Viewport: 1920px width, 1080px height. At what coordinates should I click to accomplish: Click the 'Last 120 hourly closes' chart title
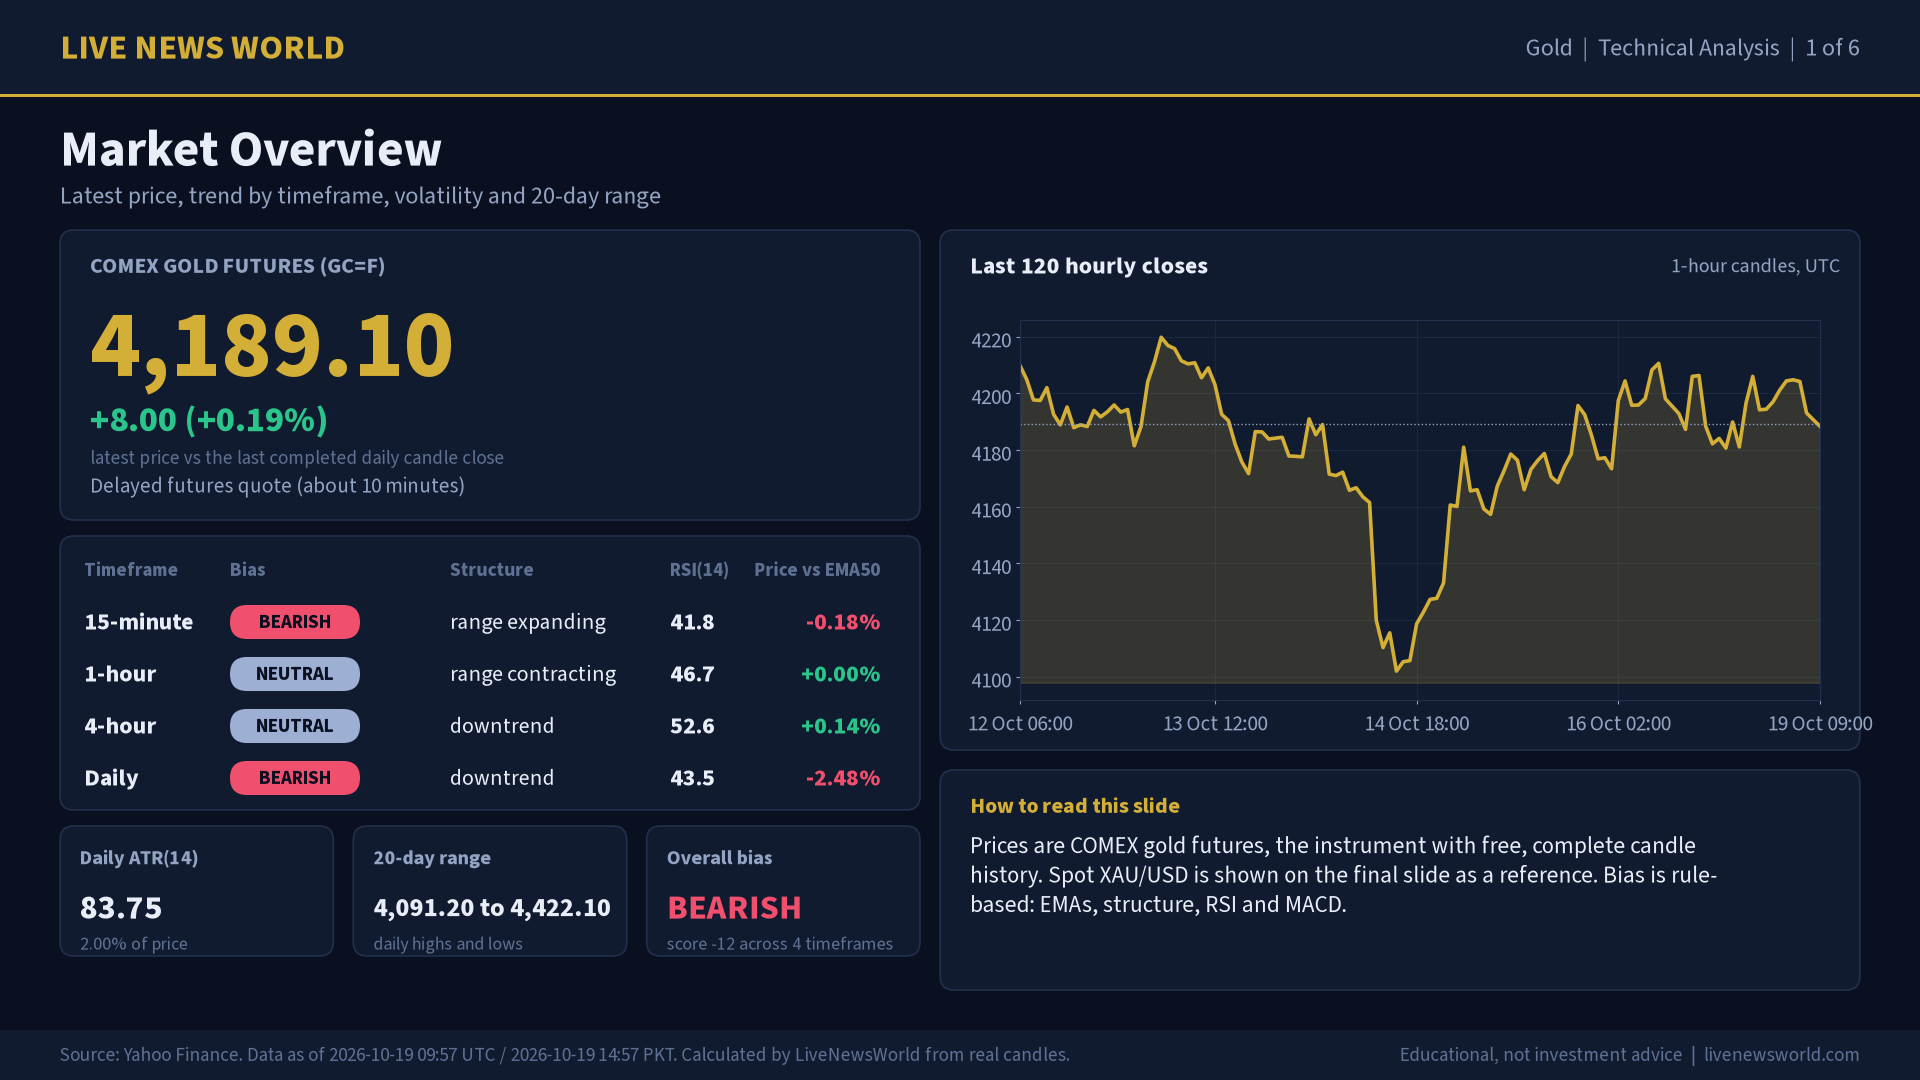pyautogui.click(x=1089, y=266)
